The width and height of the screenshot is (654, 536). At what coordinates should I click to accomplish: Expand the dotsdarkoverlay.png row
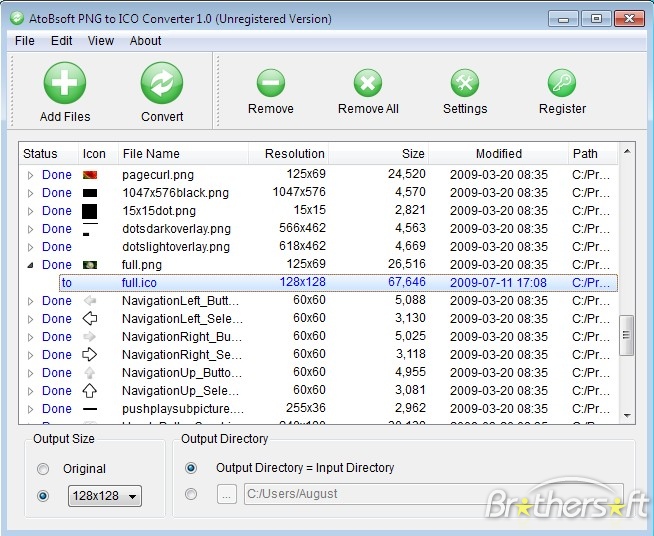click(30, 229)
